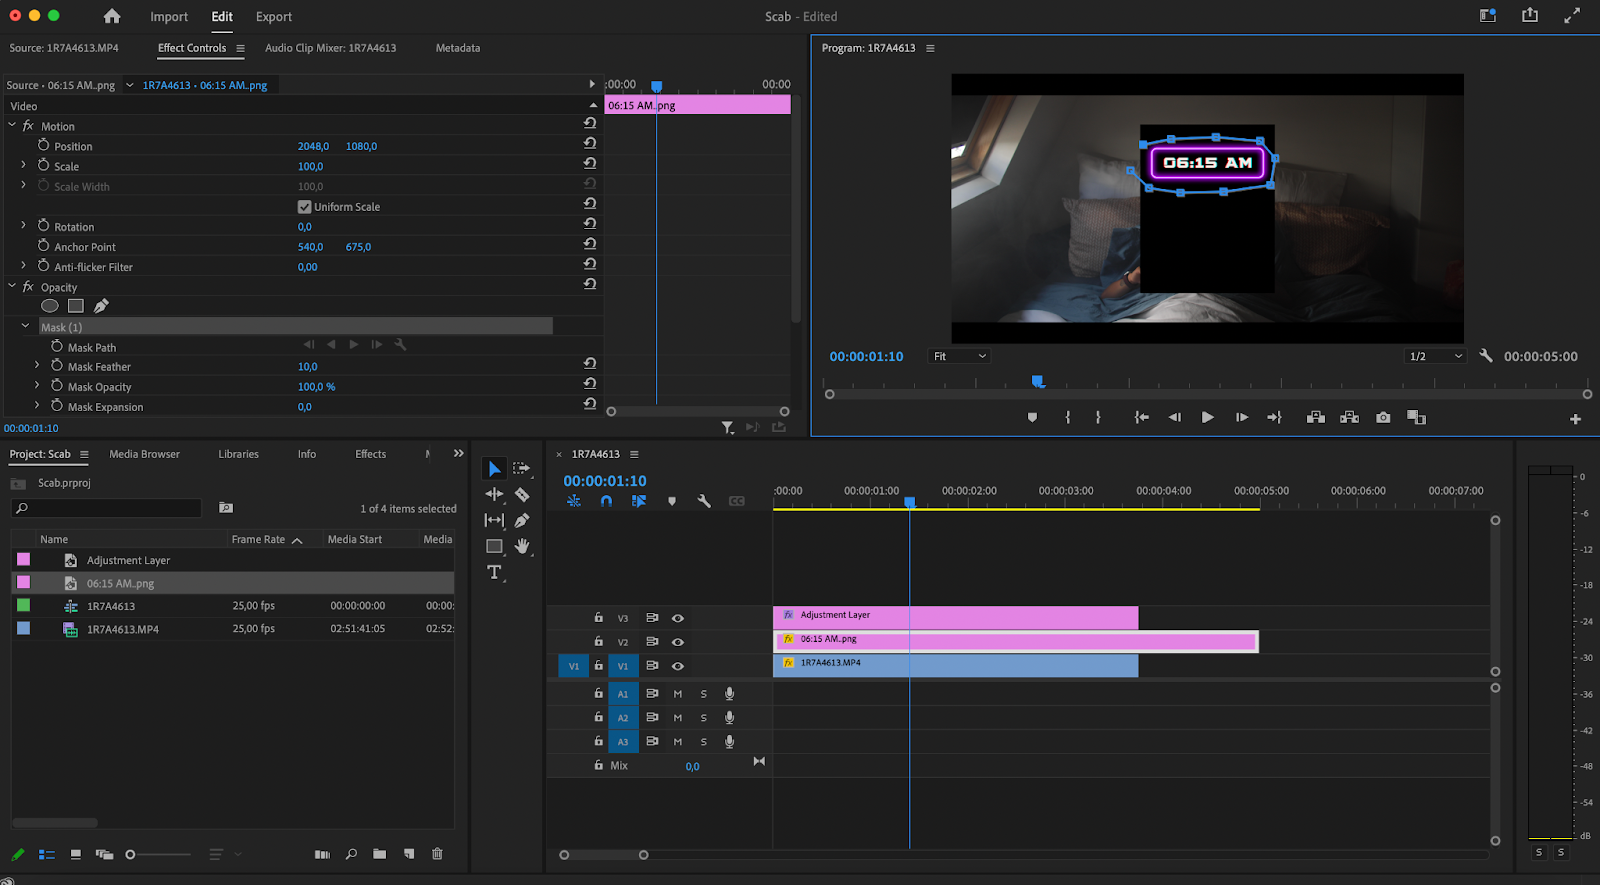1600x885 pixels.
Task: Uncheck the Uniform Scale checkbox
Action: [x=304, y=207]
